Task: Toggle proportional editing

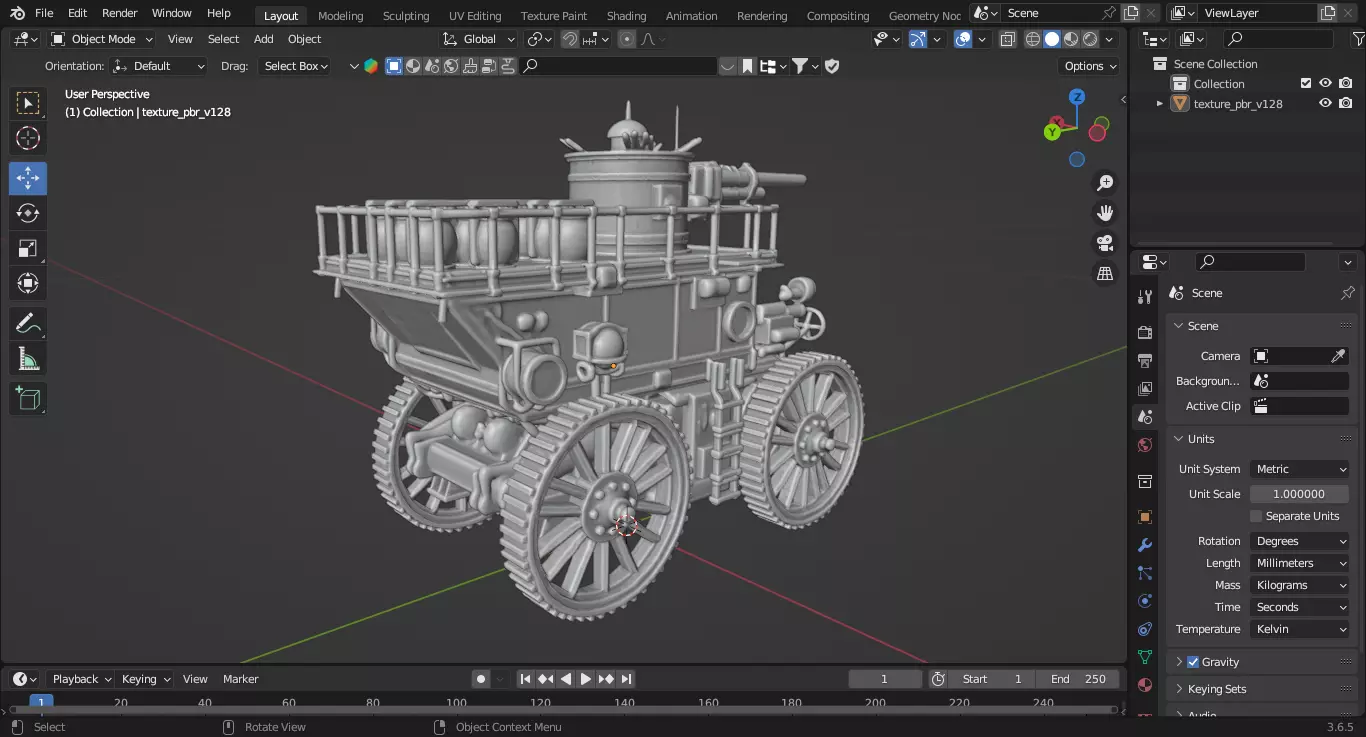Action: point(627,39)
